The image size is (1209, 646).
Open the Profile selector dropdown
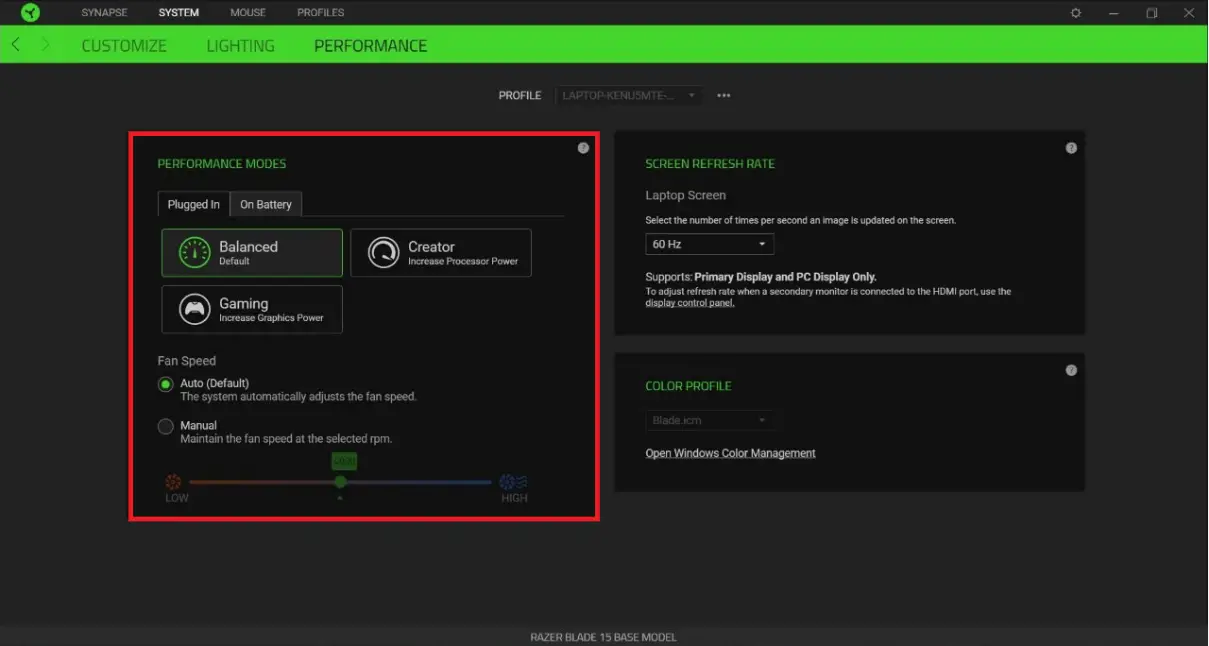point(629,95)
